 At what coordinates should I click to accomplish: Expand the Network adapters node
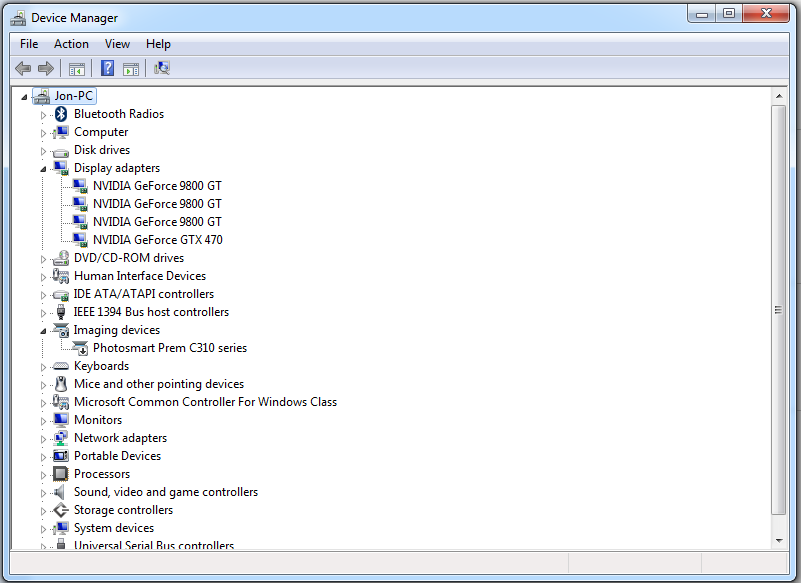[43, 439]
